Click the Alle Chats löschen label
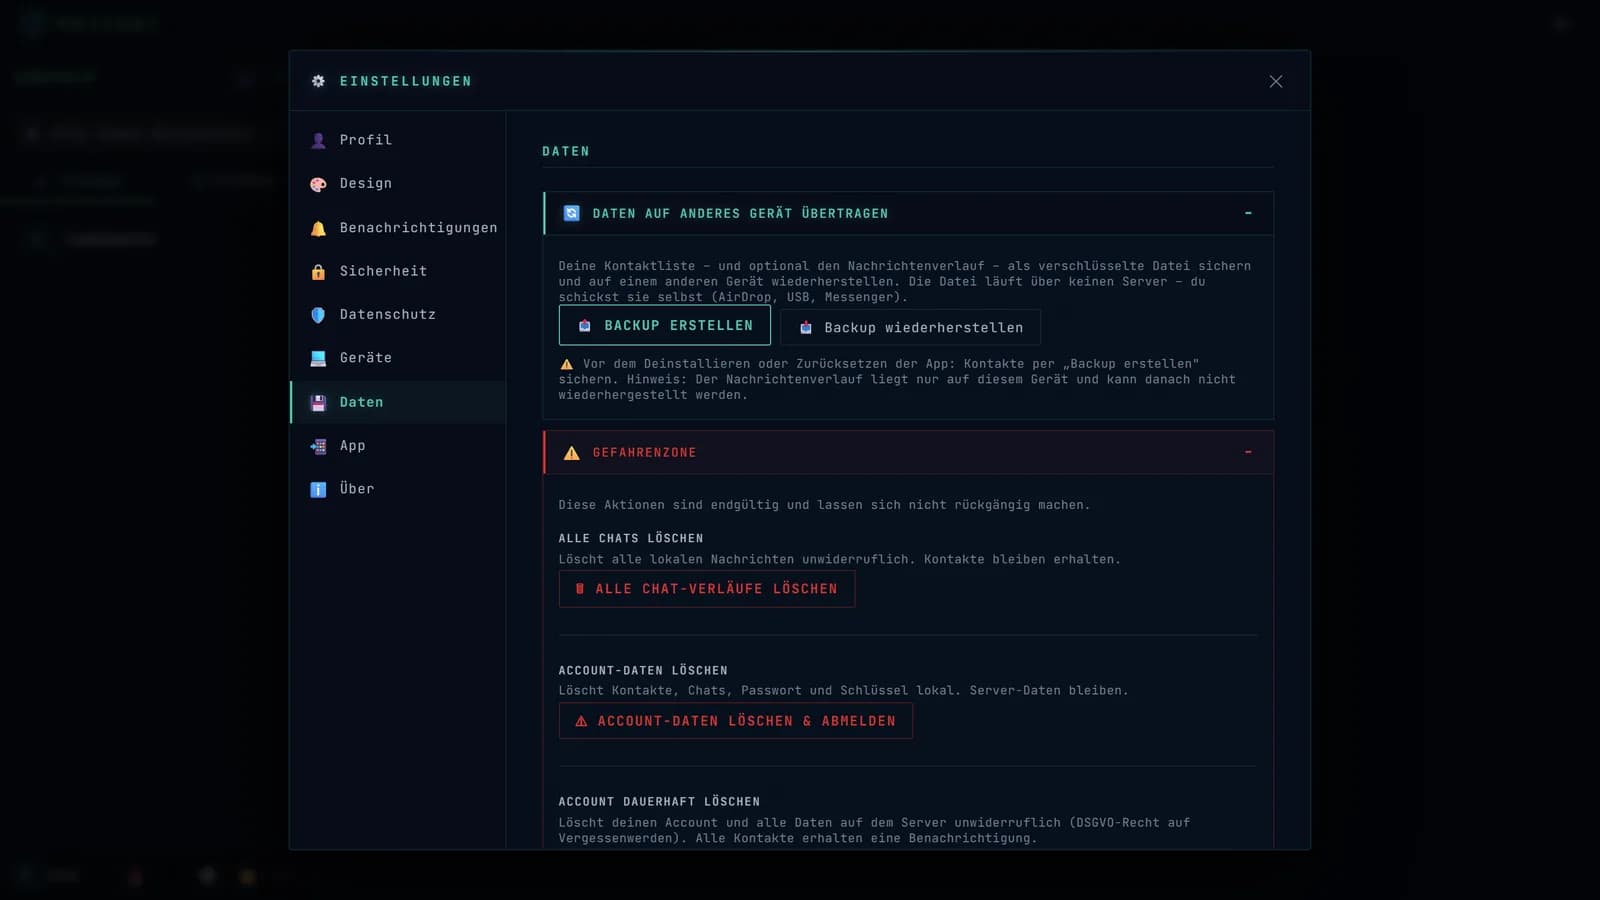 pos(631,538)
